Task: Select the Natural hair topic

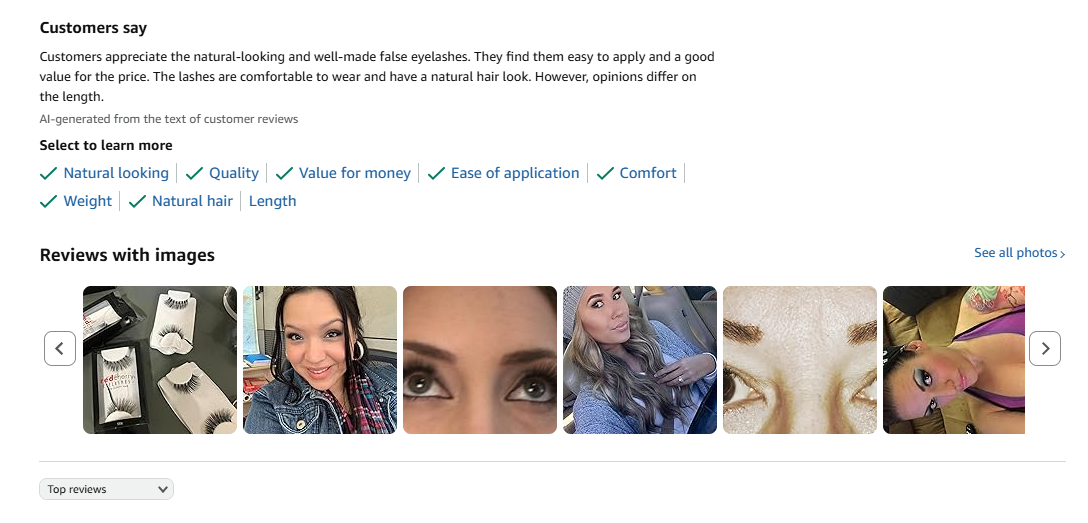Action: click(192, 200)
